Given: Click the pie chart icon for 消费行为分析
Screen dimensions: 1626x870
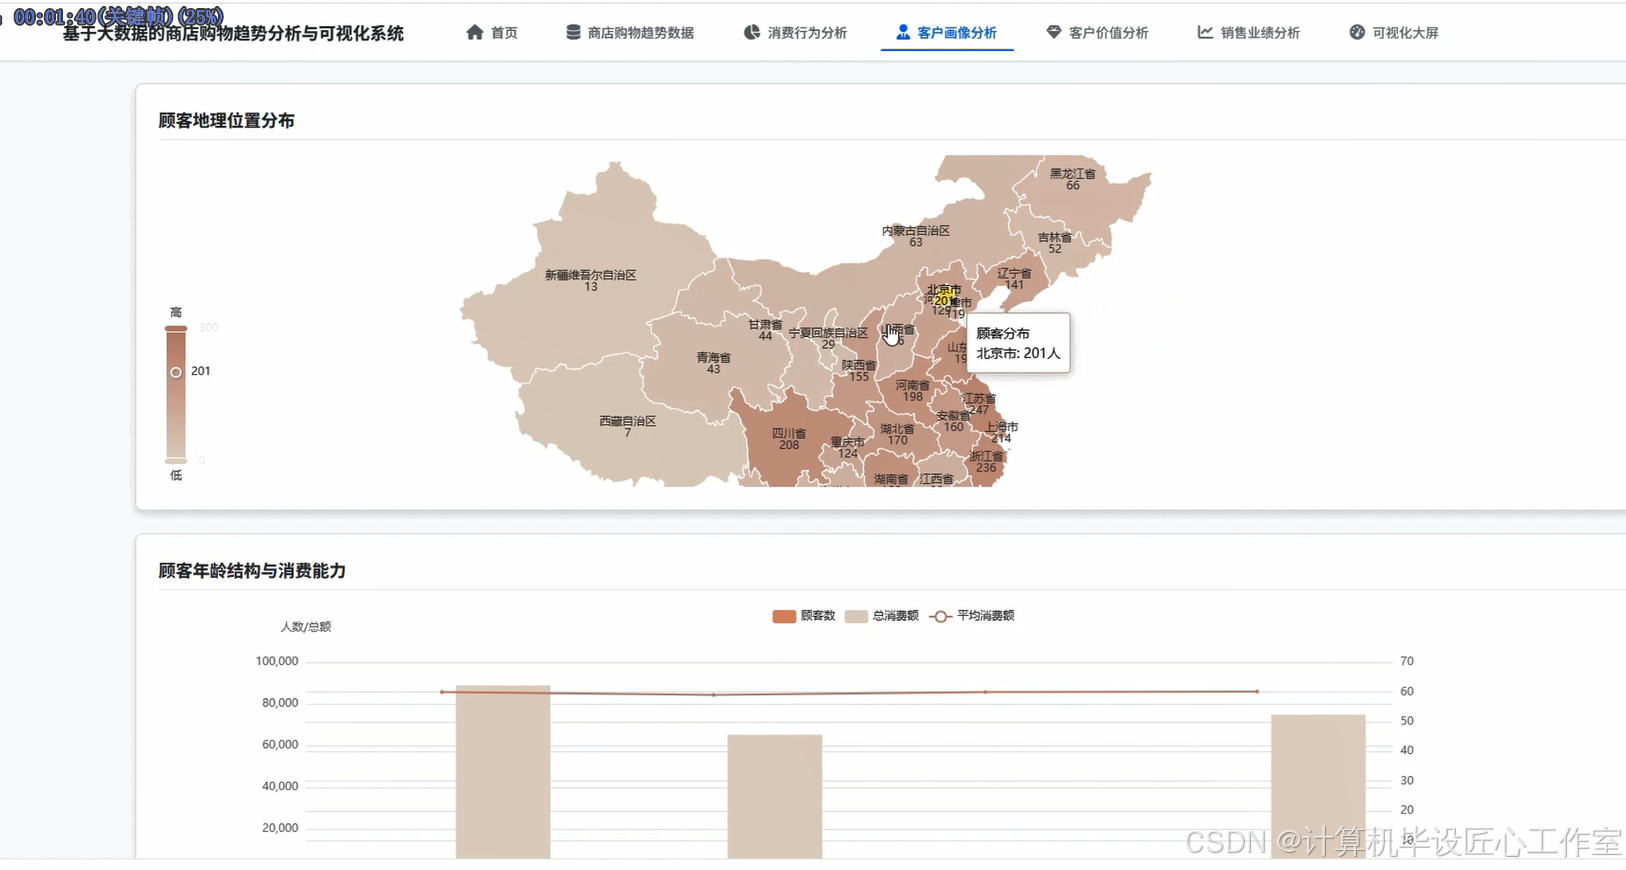Looking at the screenshot, I should coord(752,32).
